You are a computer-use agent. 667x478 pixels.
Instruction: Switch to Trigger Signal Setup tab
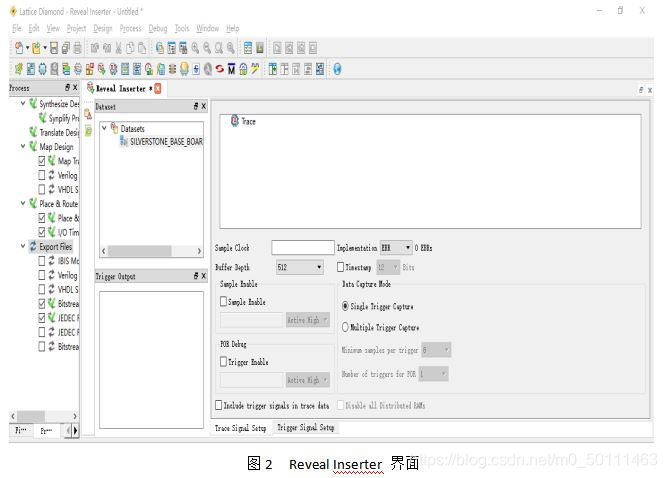click(305, 427)
